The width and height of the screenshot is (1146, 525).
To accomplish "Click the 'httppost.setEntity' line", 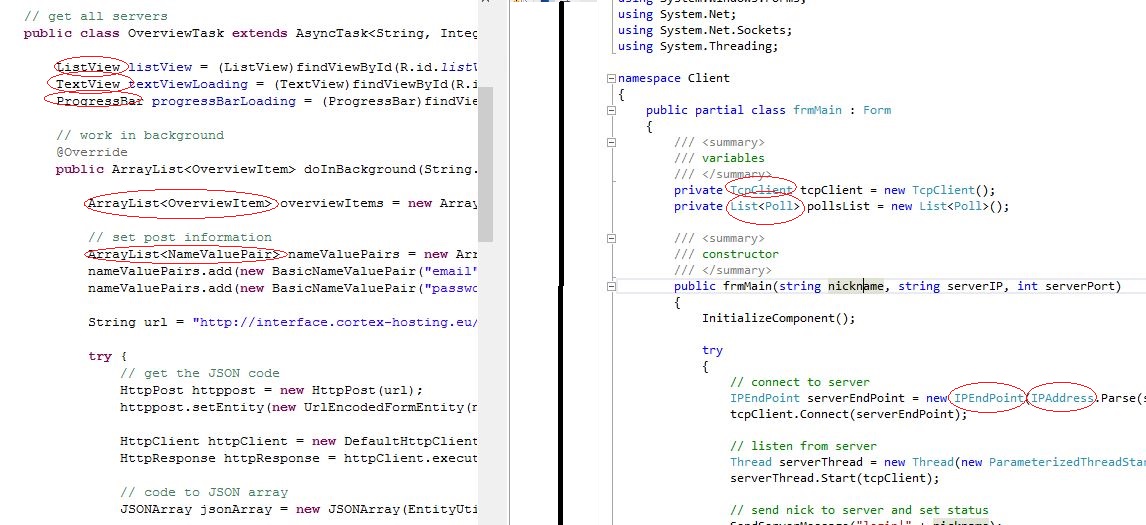I will point(299,407).
